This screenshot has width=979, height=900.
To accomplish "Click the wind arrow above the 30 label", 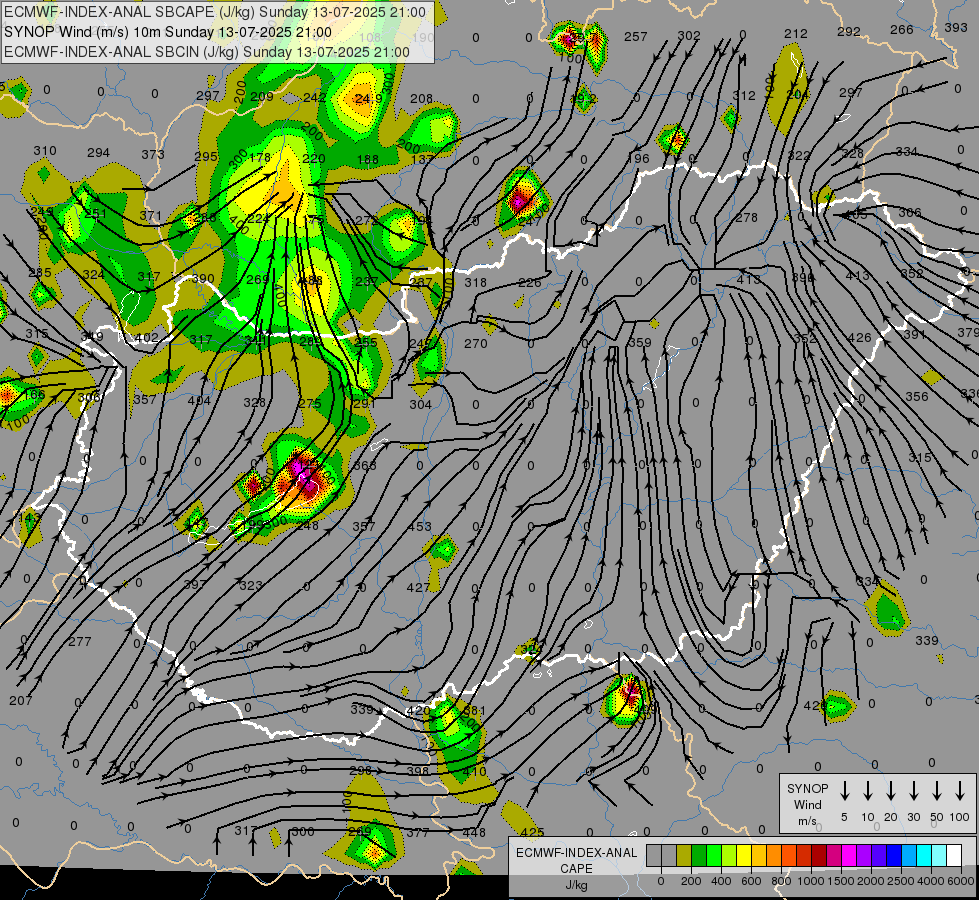I will 913,791.
